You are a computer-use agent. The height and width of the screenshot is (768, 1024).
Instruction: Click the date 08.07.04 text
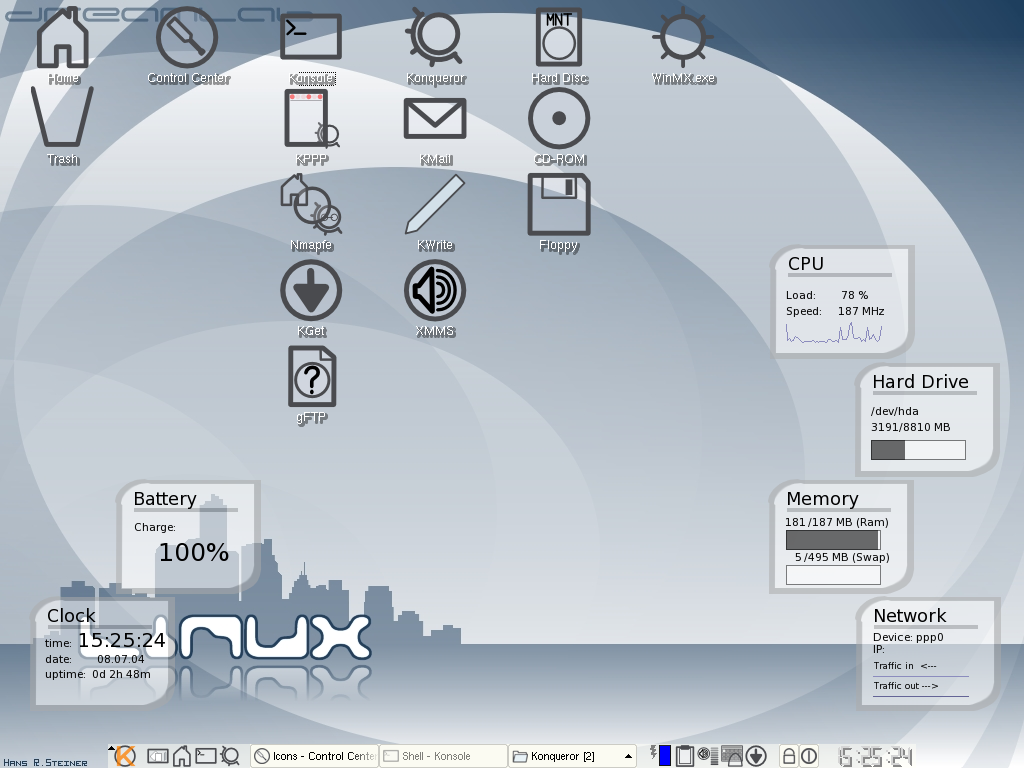pyautogui.click(x=121, y=660)
